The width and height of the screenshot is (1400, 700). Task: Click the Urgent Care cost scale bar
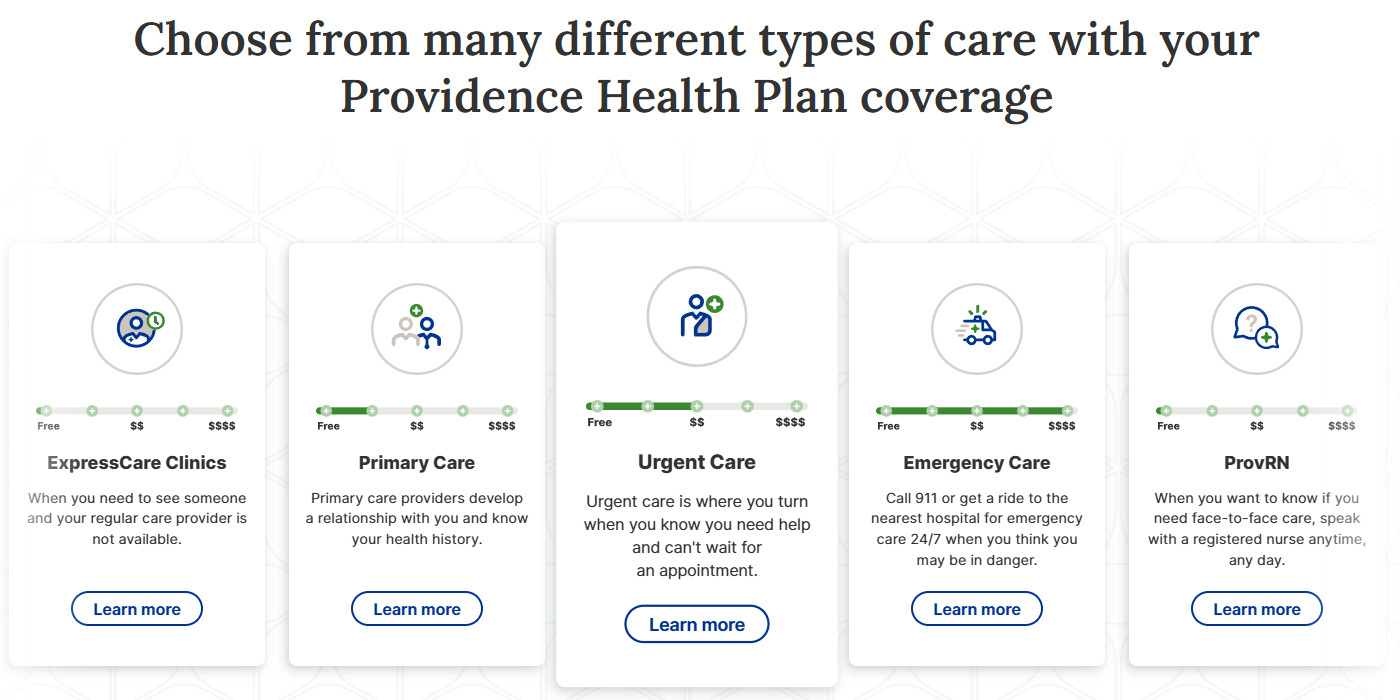click(697, 406)
